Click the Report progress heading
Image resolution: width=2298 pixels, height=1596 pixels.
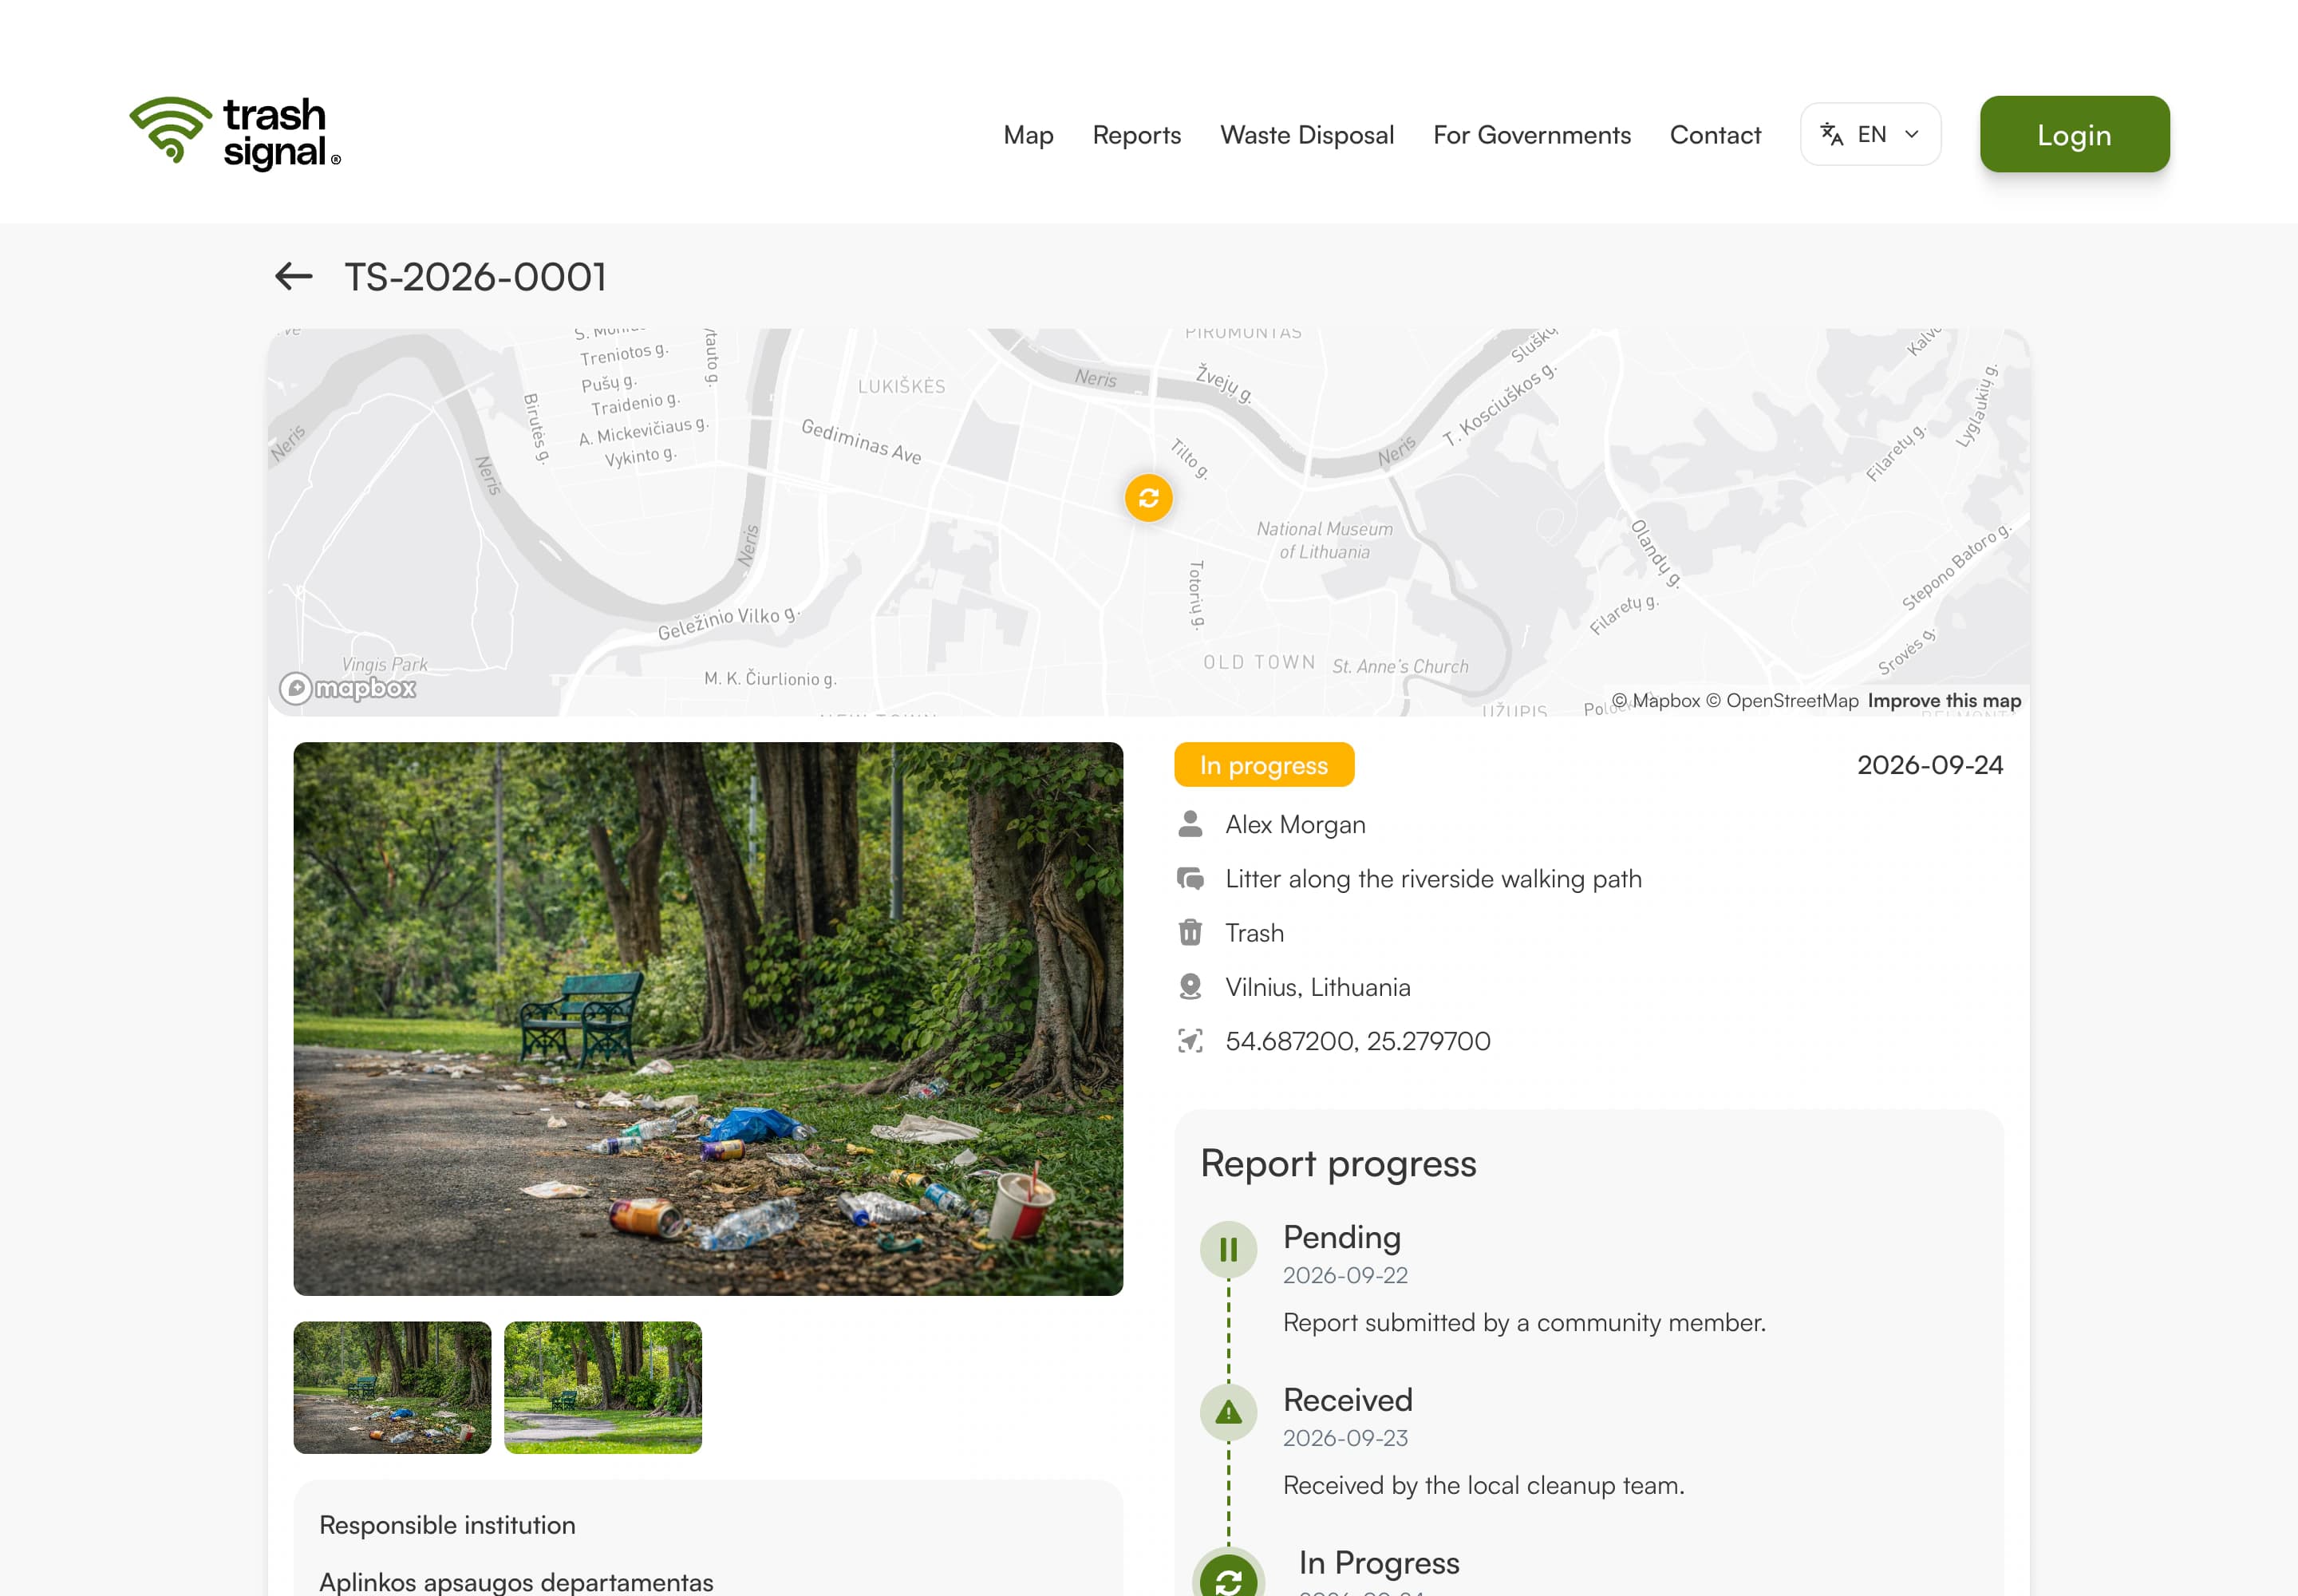pos(1338,1163)
